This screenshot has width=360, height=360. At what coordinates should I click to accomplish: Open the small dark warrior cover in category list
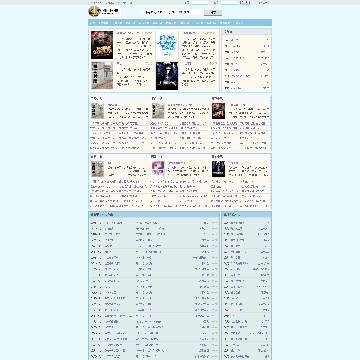218,111
